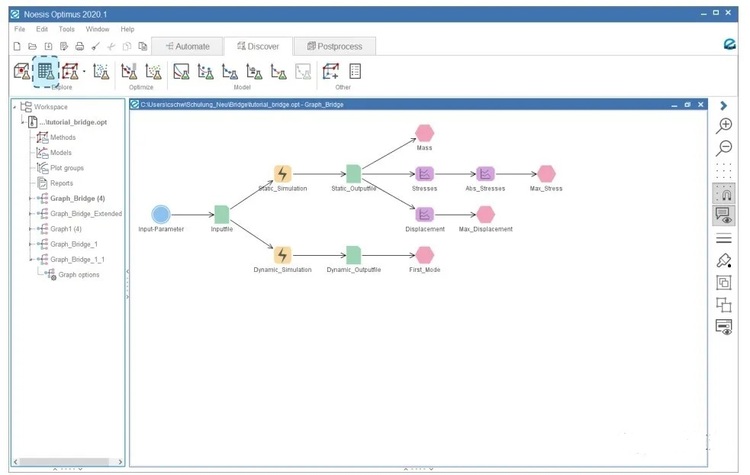
Task: Click the paint bucket fill icon
Action: click(x=724, y=260)
